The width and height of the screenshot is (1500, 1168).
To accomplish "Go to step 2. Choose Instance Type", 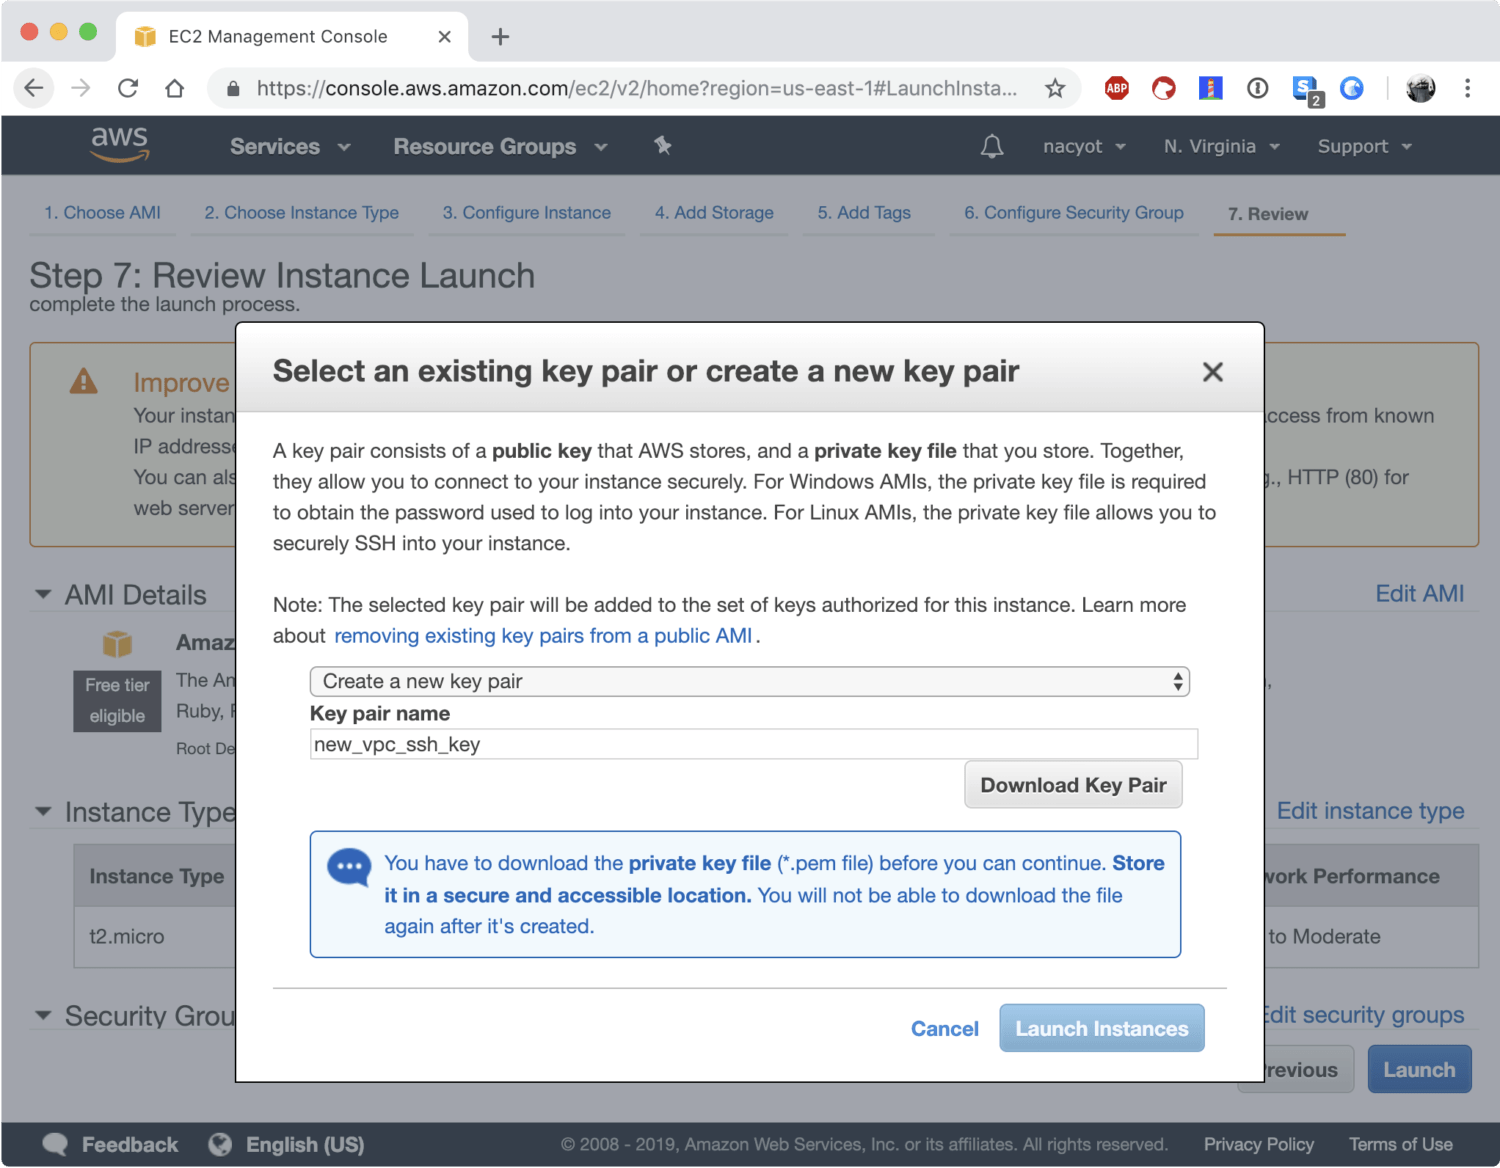I will click(x=301, y=213).
